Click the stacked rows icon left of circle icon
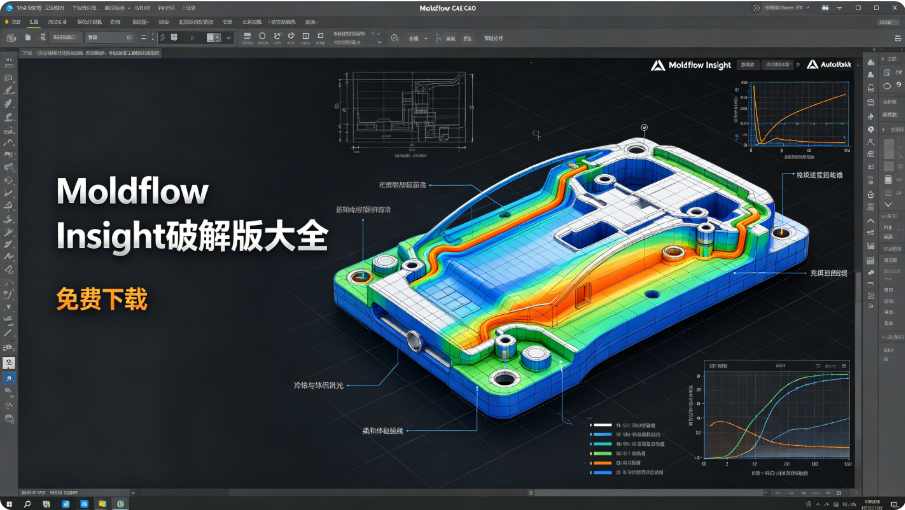Image resolution: width=905 pixels, height=510 pixels. point(247,36)
